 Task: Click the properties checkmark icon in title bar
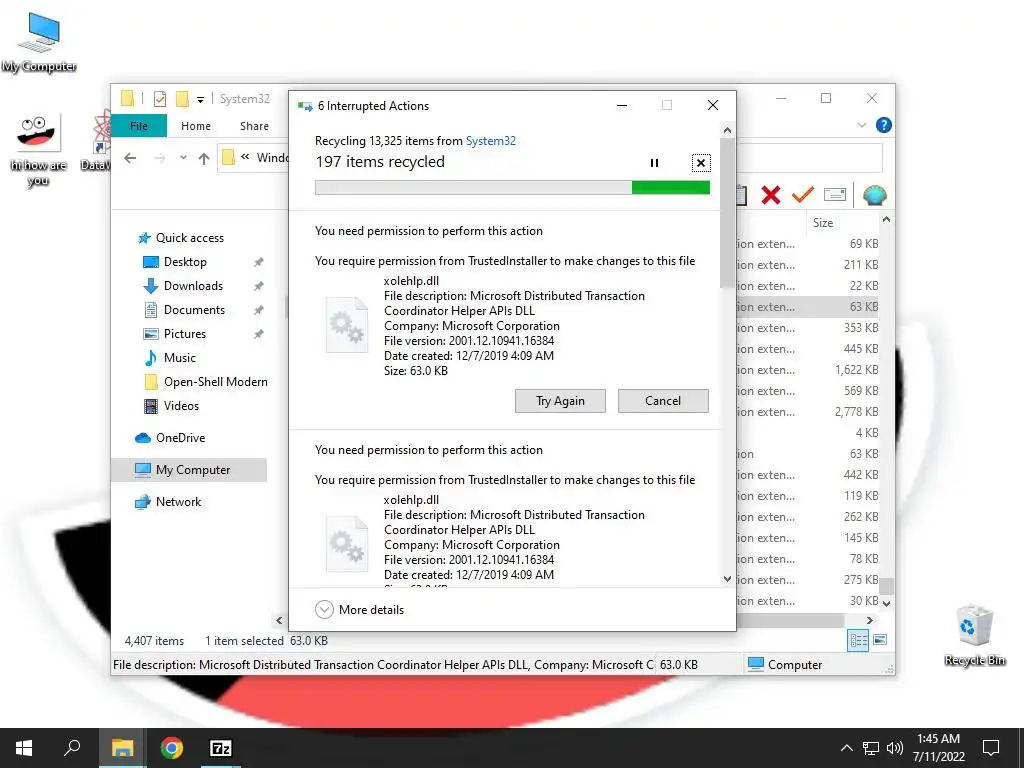(x=159, y=99)
